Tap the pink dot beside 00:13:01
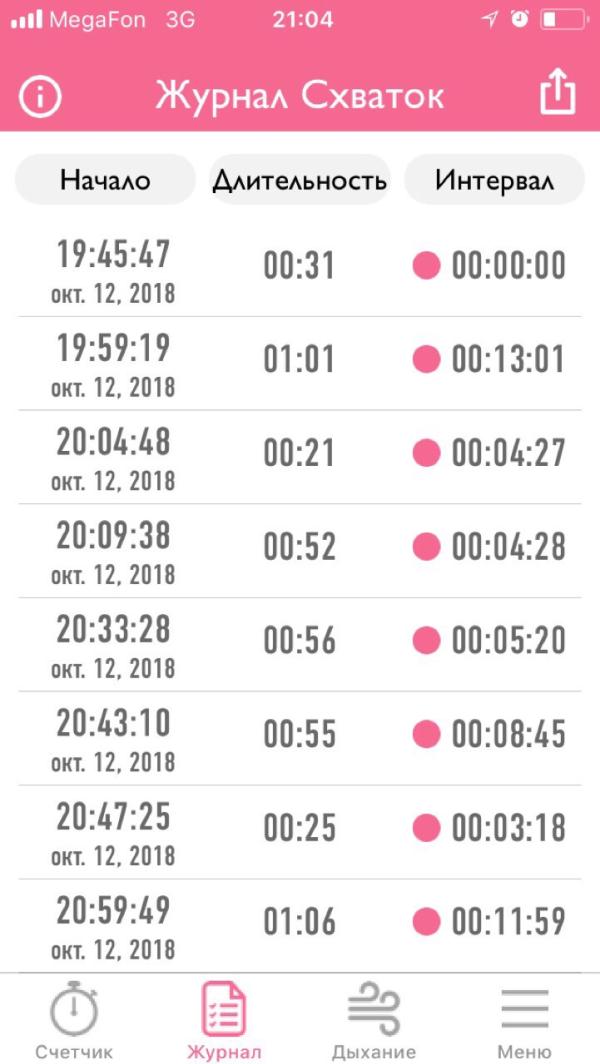 coord(426,358)
